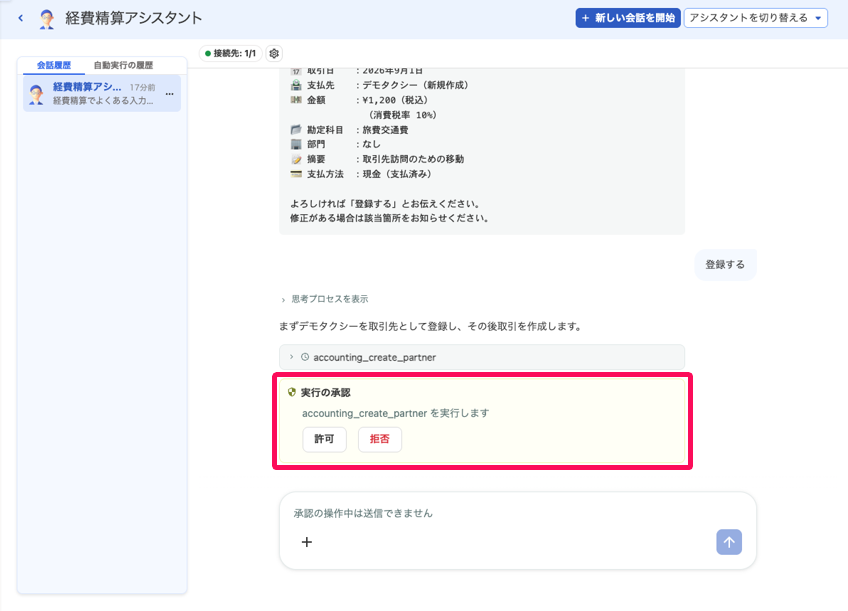Click the 登録する user message bubble

725,264
